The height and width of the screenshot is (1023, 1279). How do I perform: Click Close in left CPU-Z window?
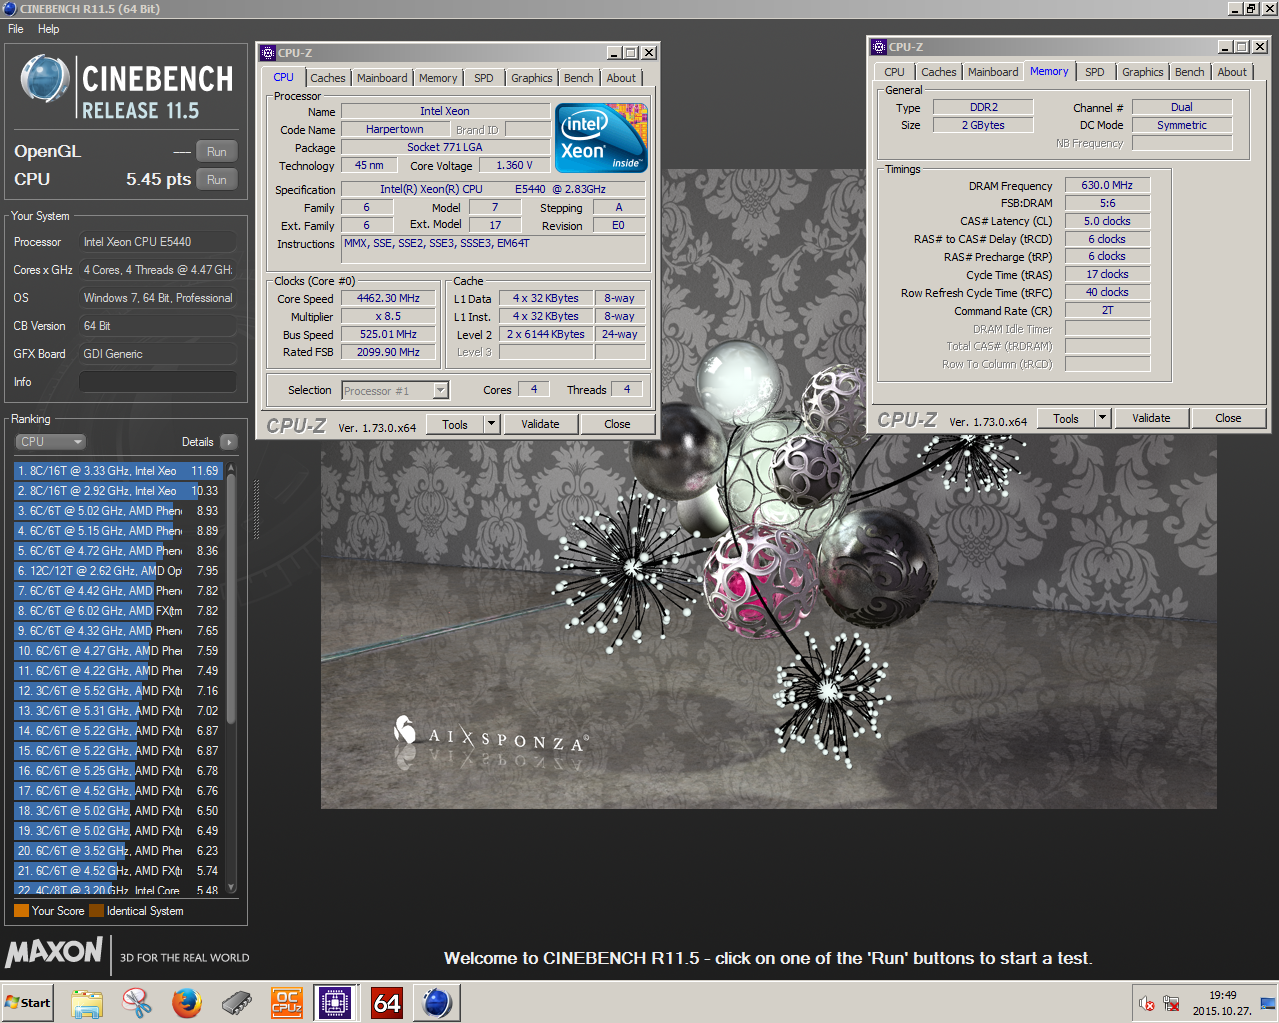617,424
